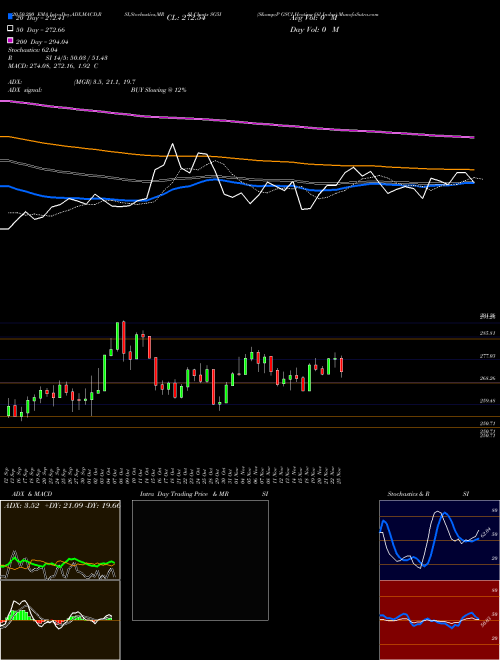Click the 'ADX & MACD' panel title
Screen dimensions: 500x660
(x=32, y=494)
